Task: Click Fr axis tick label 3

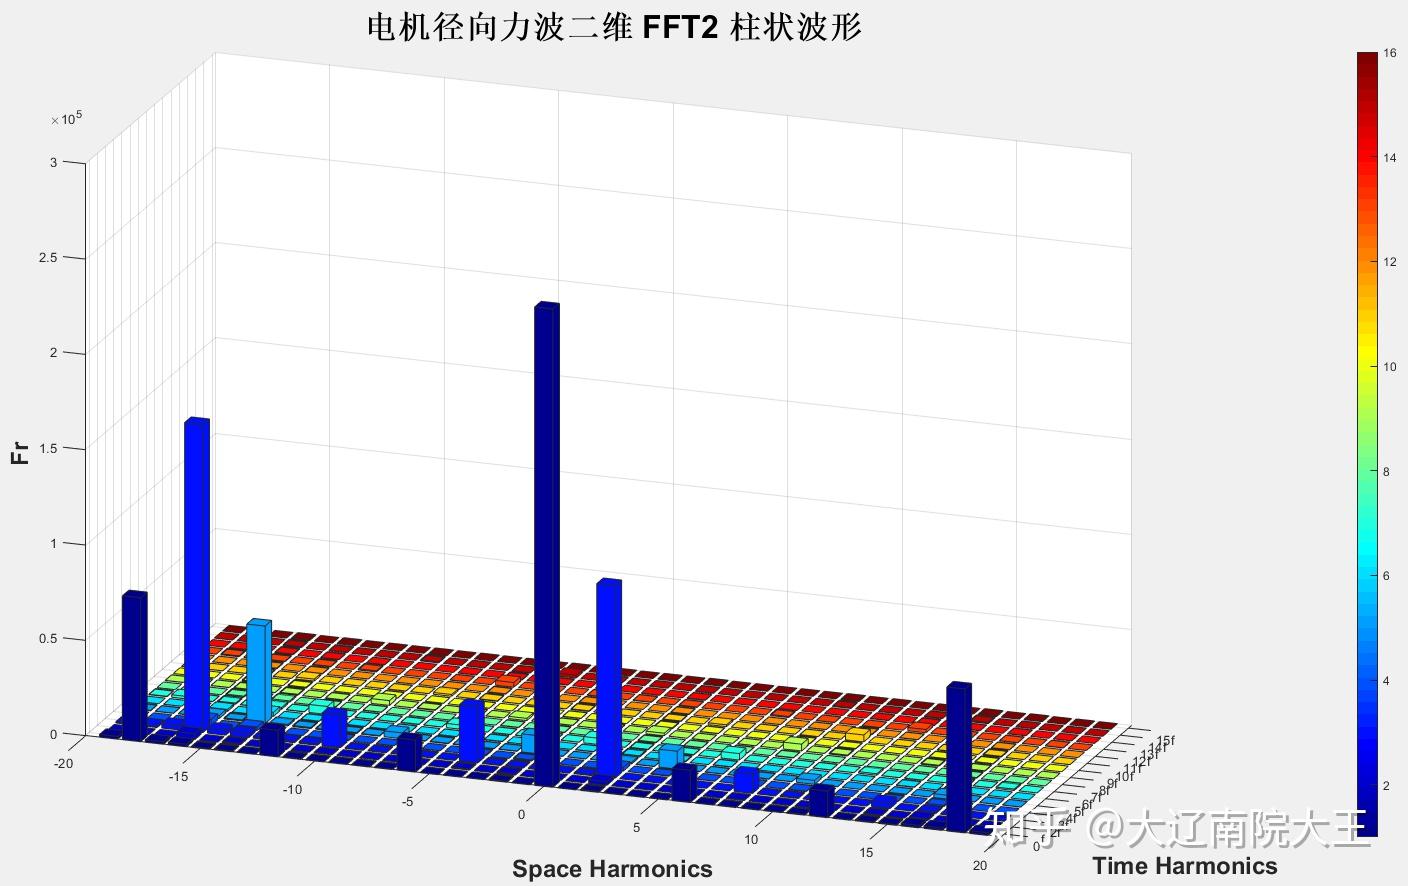Action: [x=53, y=162]
